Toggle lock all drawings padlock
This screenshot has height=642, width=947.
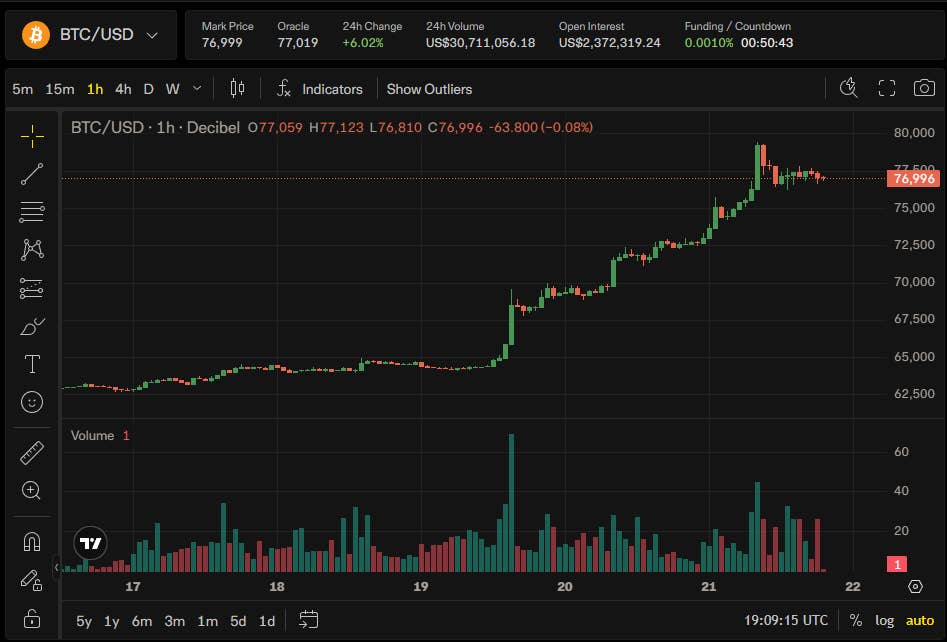[32, 619]
